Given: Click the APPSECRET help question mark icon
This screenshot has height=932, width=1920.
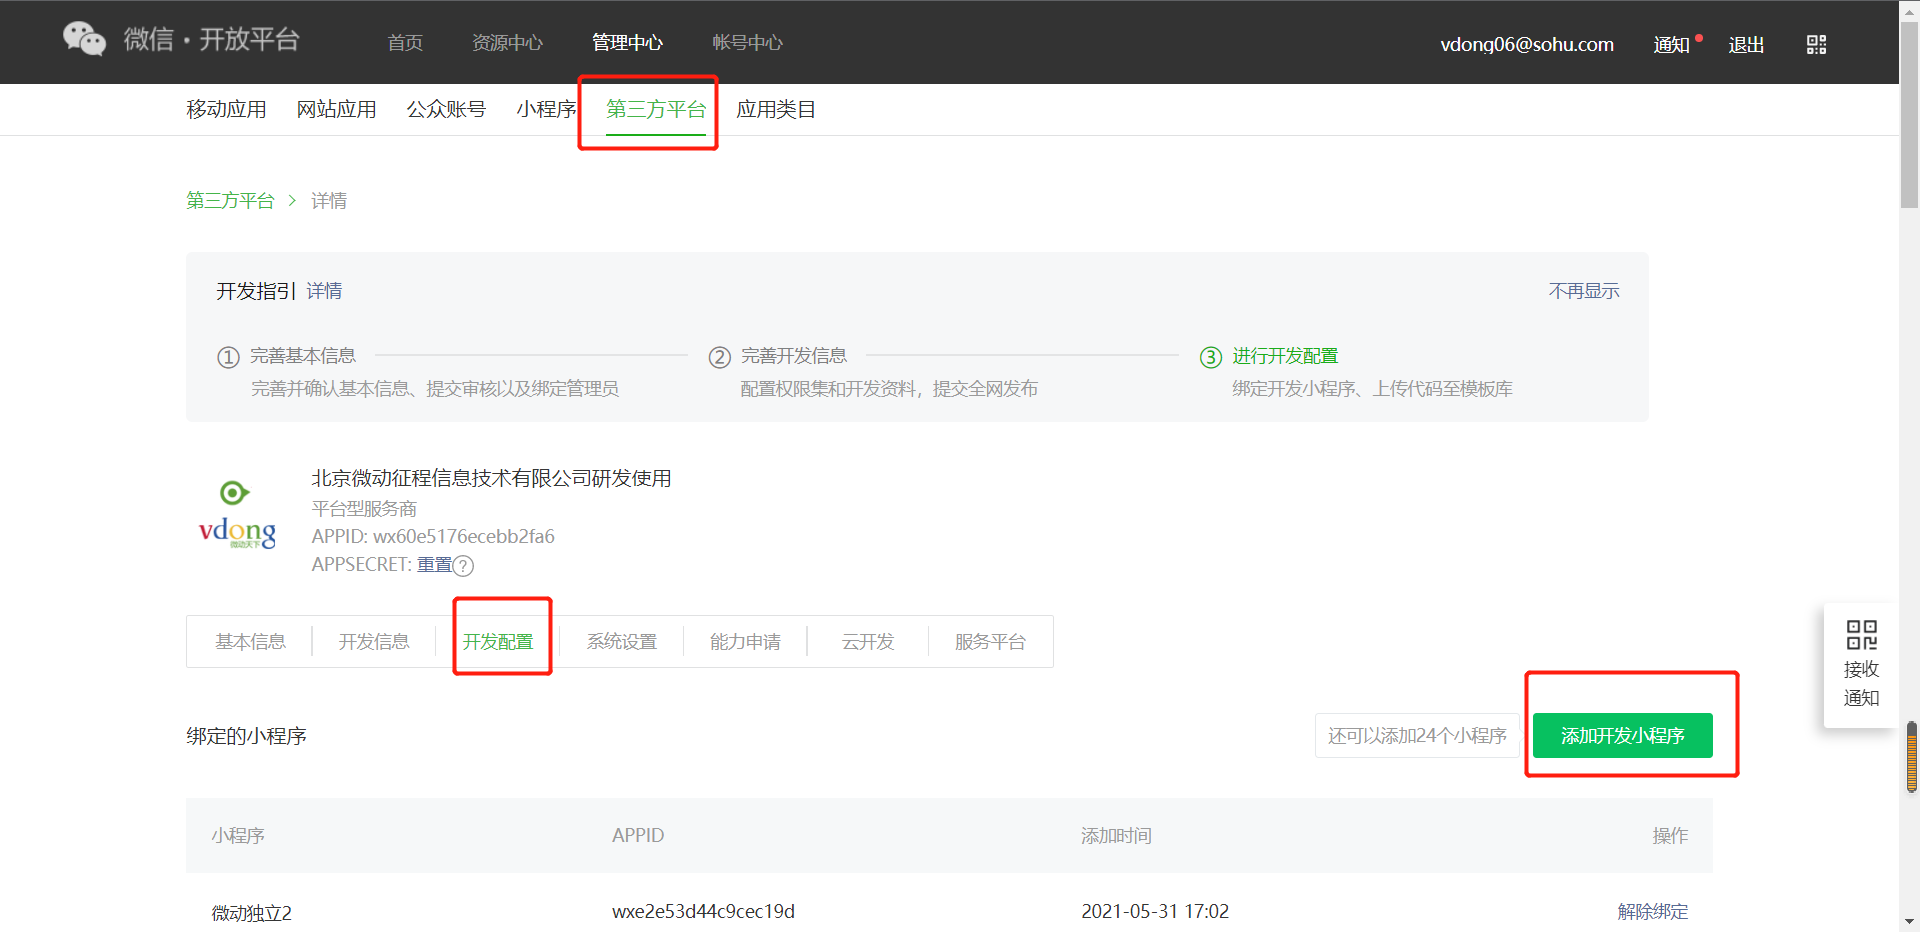Looking at the screenshot, I should [x=463, y=566].
